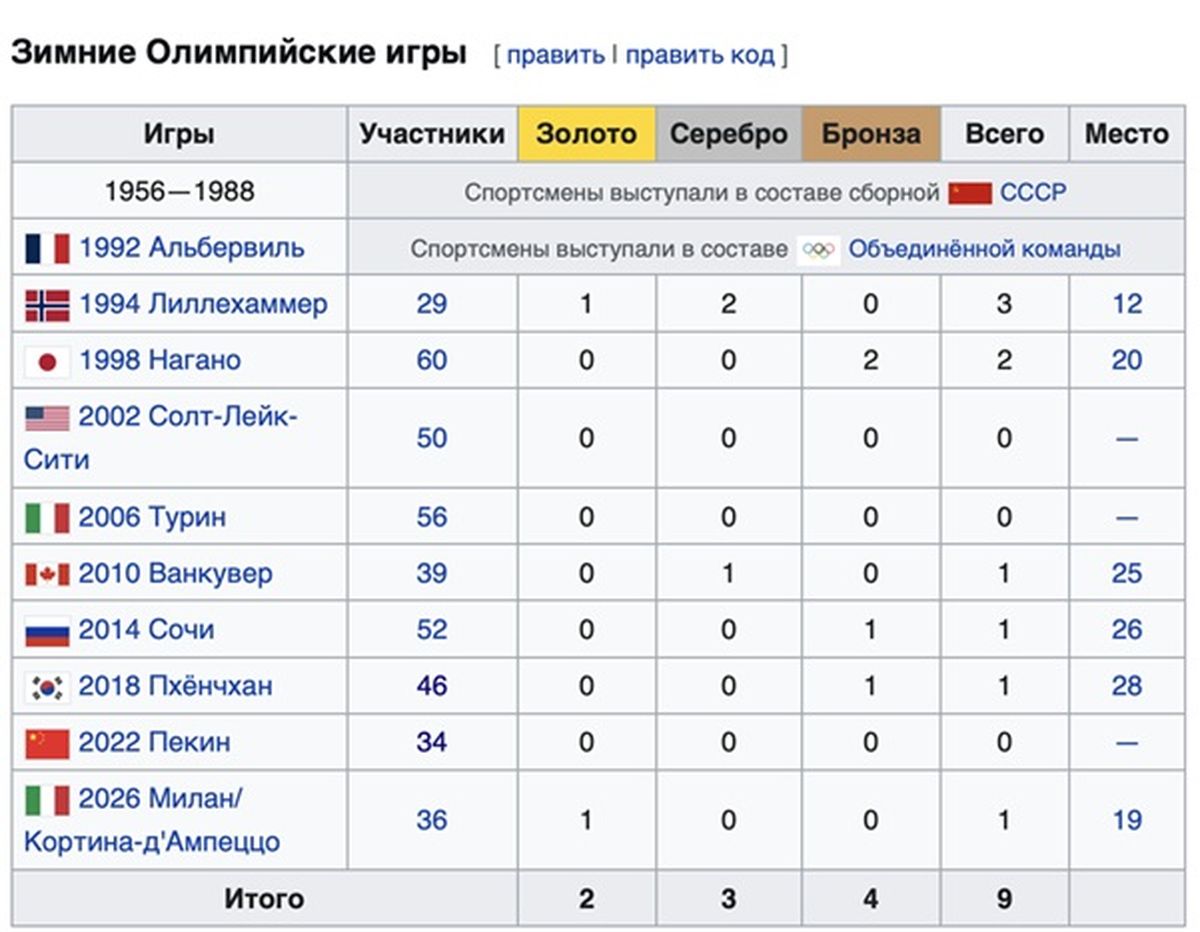The image size is (1200, 932).
Task: Open the 1992 Альбервиль link
Action: pyautogui.click(x=191, y=247)
